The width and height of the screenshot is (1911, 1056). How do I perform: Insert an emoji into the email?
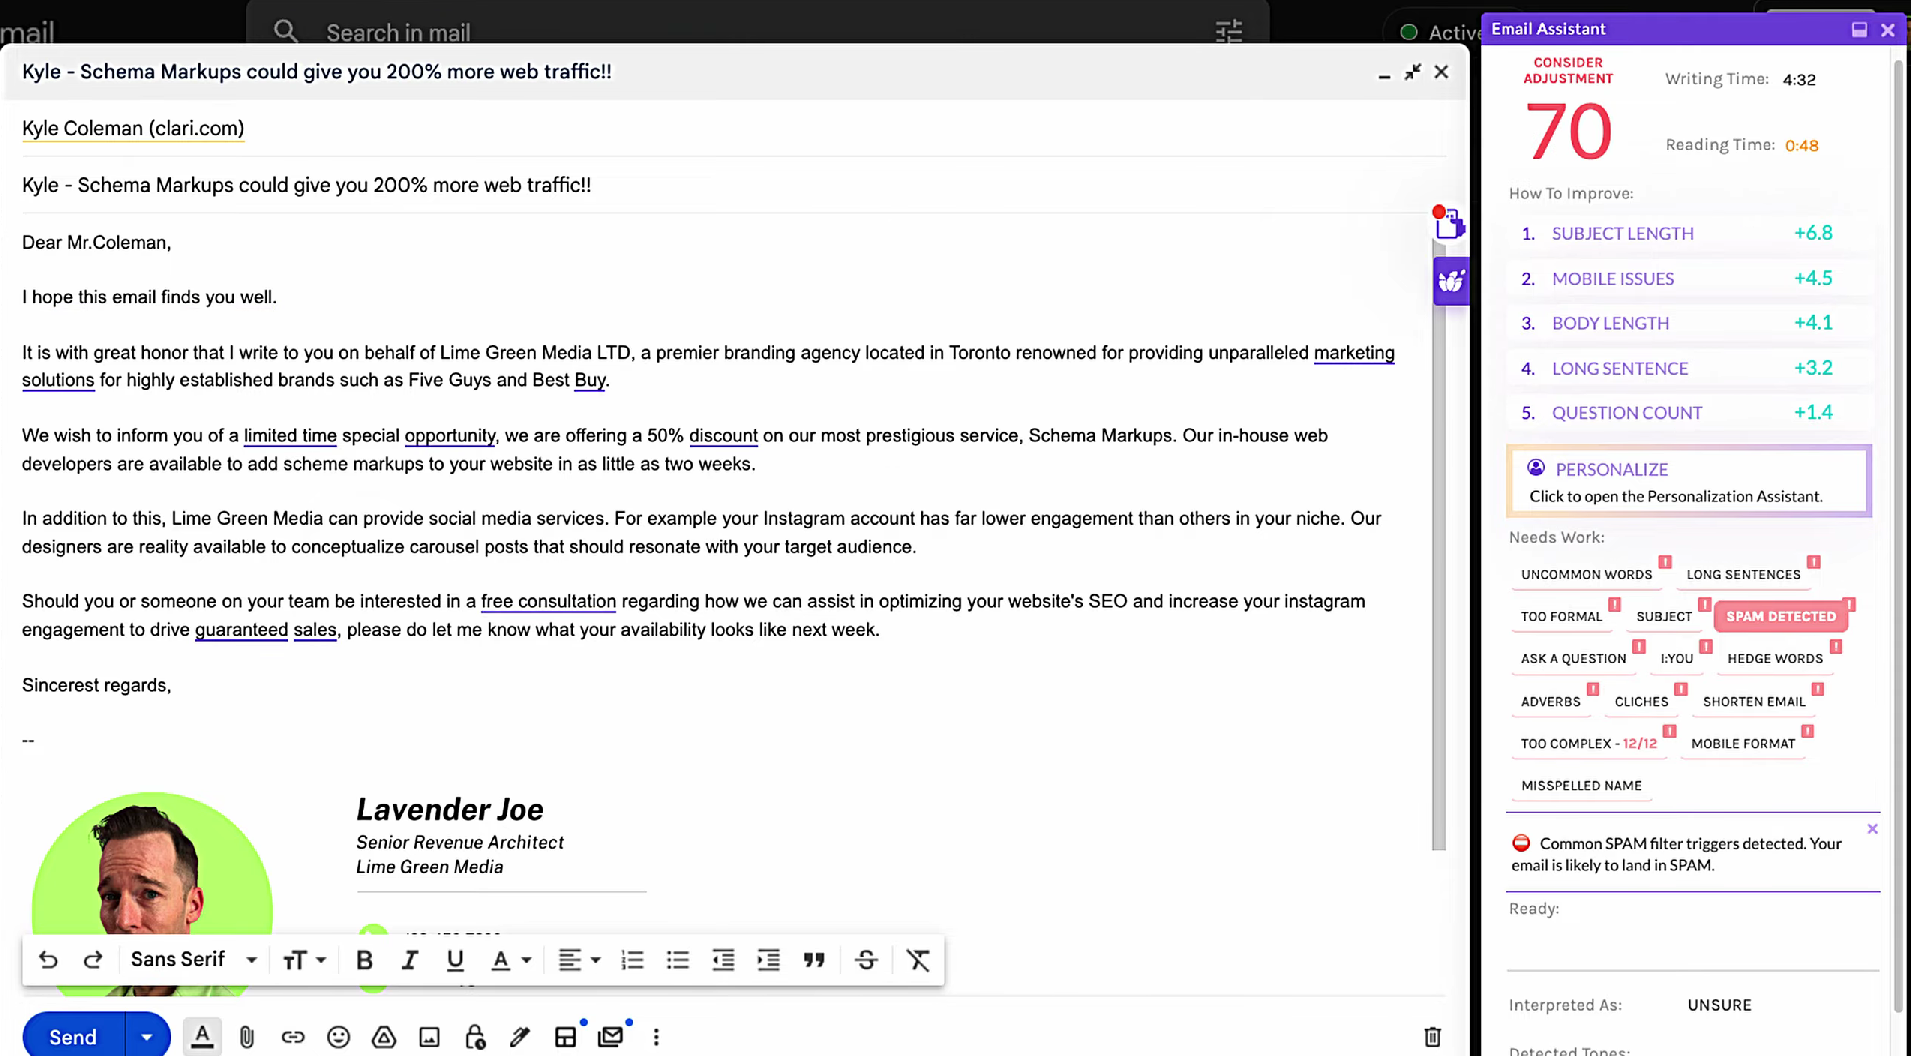pyautogui.click(x=339, y=1037)
